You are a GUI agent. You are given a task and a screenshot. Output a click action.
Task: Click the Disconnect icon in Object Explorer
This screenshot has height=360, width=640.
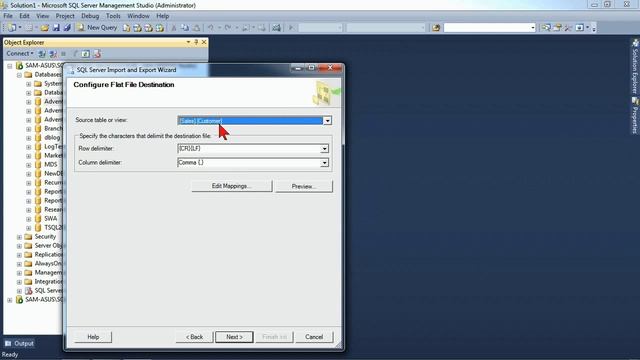pyautogui.click(x=53, y=54)
